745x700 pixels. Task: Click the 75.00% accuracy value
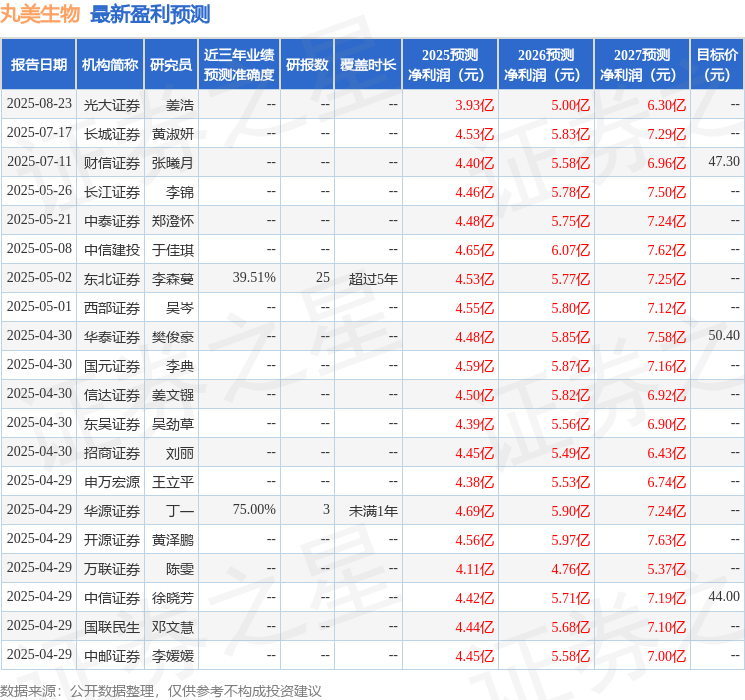pos(254,509)
